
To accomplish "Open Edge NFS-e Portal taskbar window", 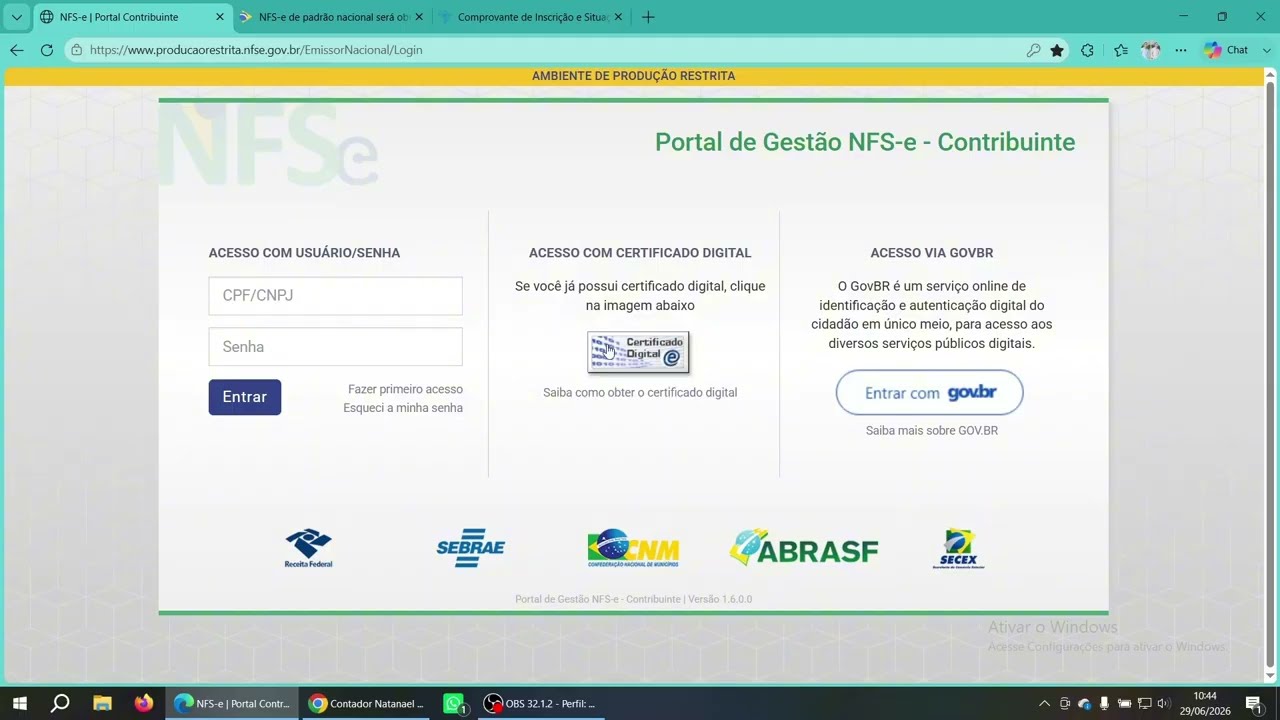I will tap(233, 703).
